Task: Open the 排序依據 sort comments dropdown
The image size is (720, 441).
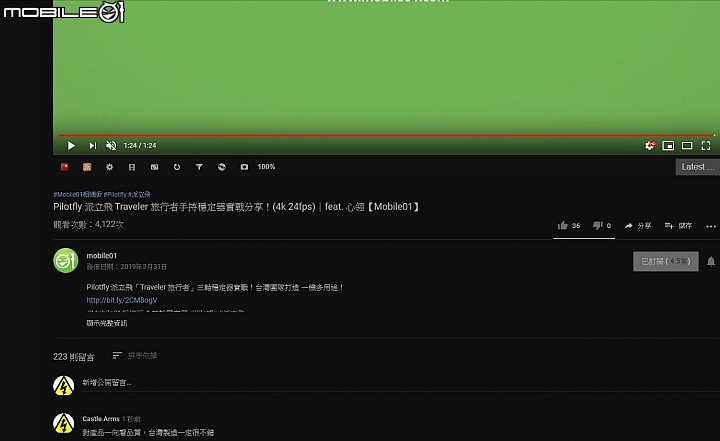Action: coord(135,356)
